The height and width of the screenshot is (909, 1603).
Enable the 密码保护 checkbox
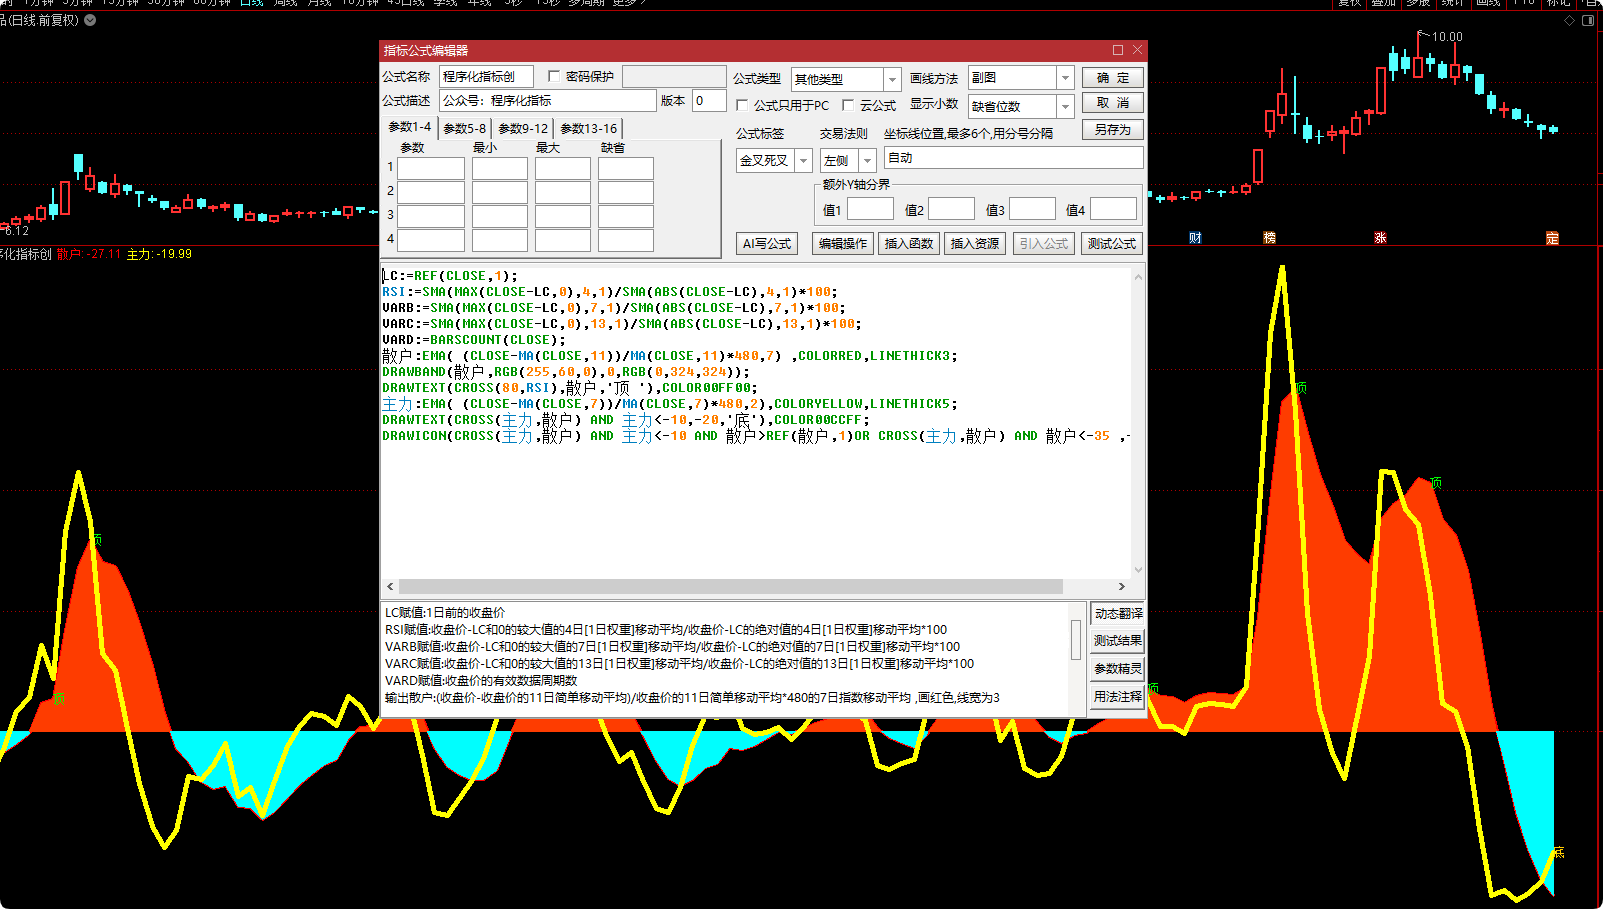(x=554, y=77)
